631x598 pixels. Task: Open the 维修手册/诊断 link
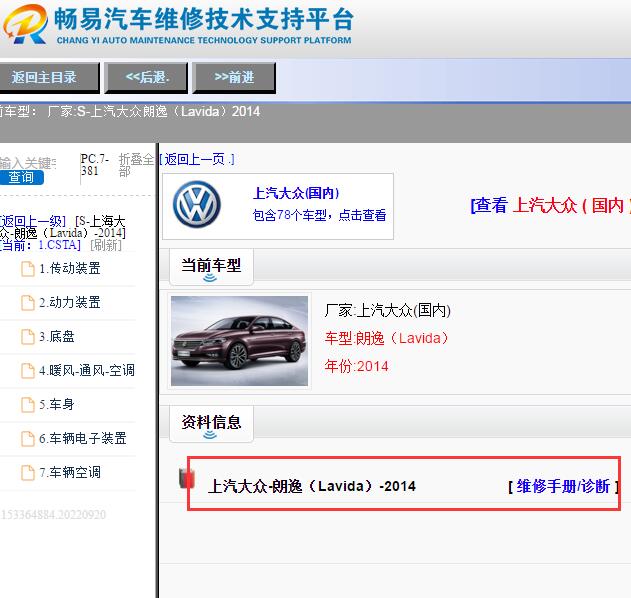click(563, 487)
